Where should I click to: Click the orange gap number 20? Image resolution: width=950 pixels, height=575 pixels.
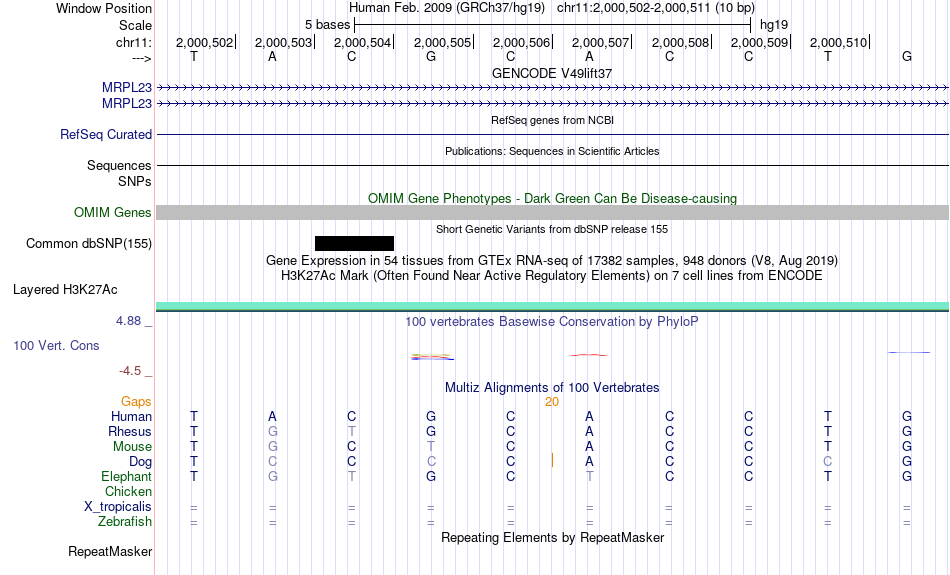(551, 402)
